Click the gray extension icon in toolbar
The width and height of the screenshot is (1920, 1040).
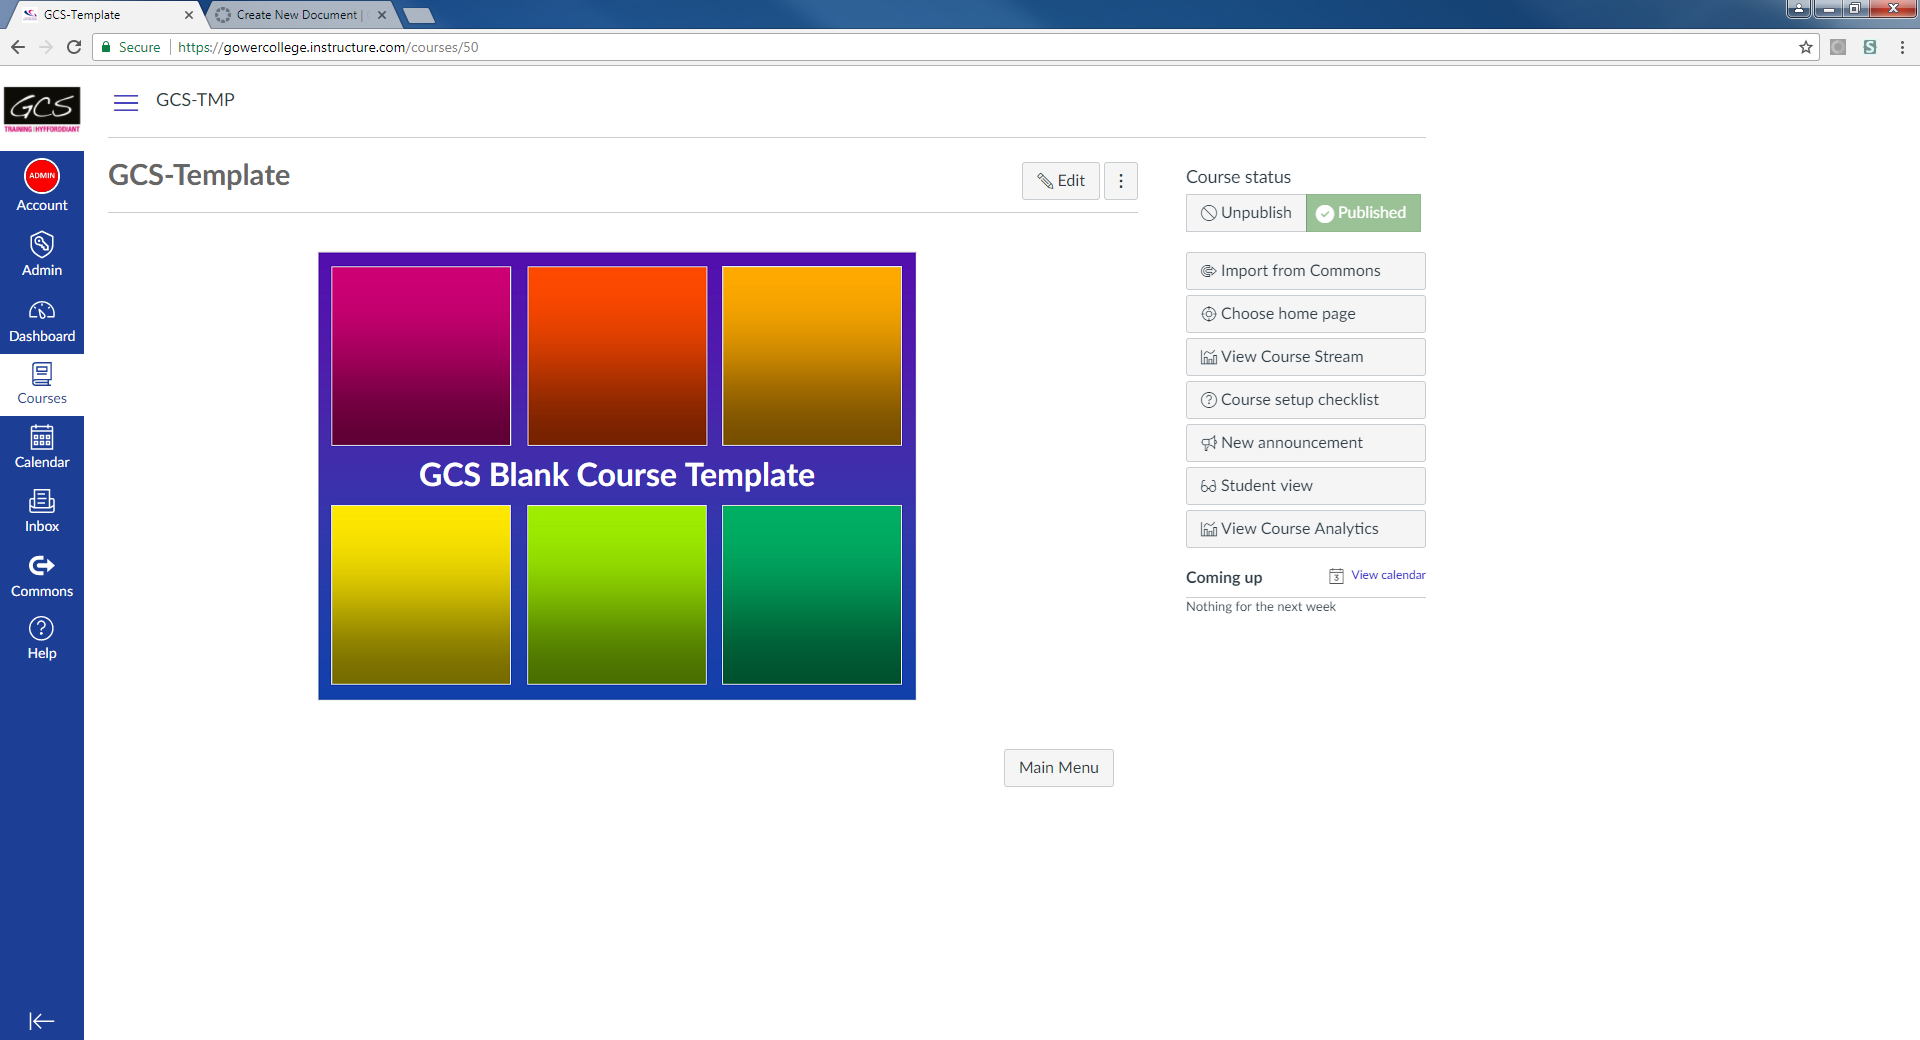1838,47
